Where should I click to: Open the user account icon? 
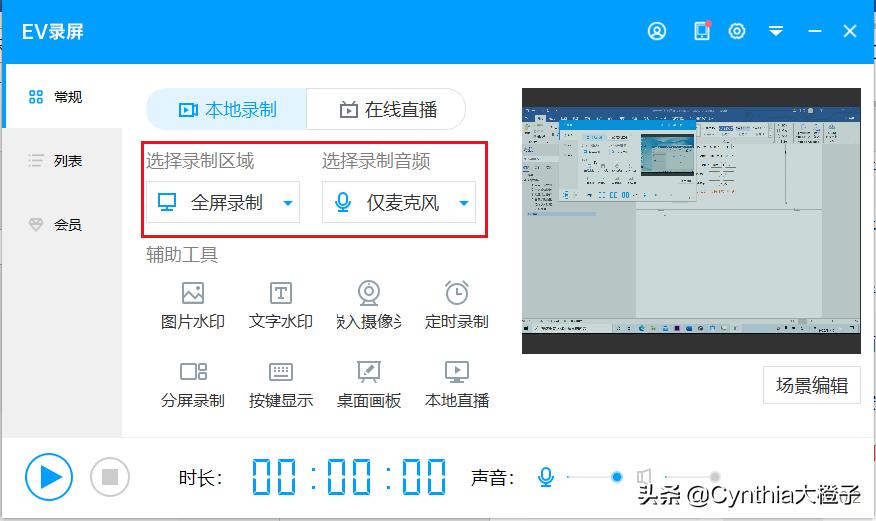point(657,31)
